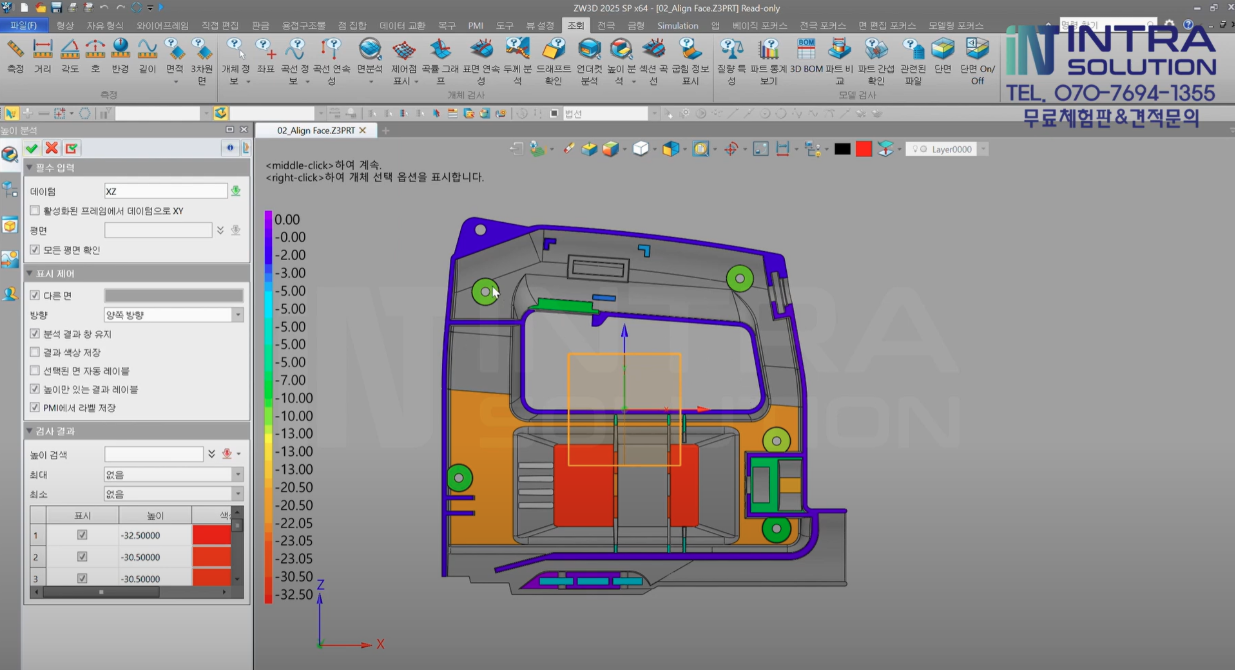Switch to the PMI ribbon tab
Screen dimensions: 1235x670
tap(476, 25)
